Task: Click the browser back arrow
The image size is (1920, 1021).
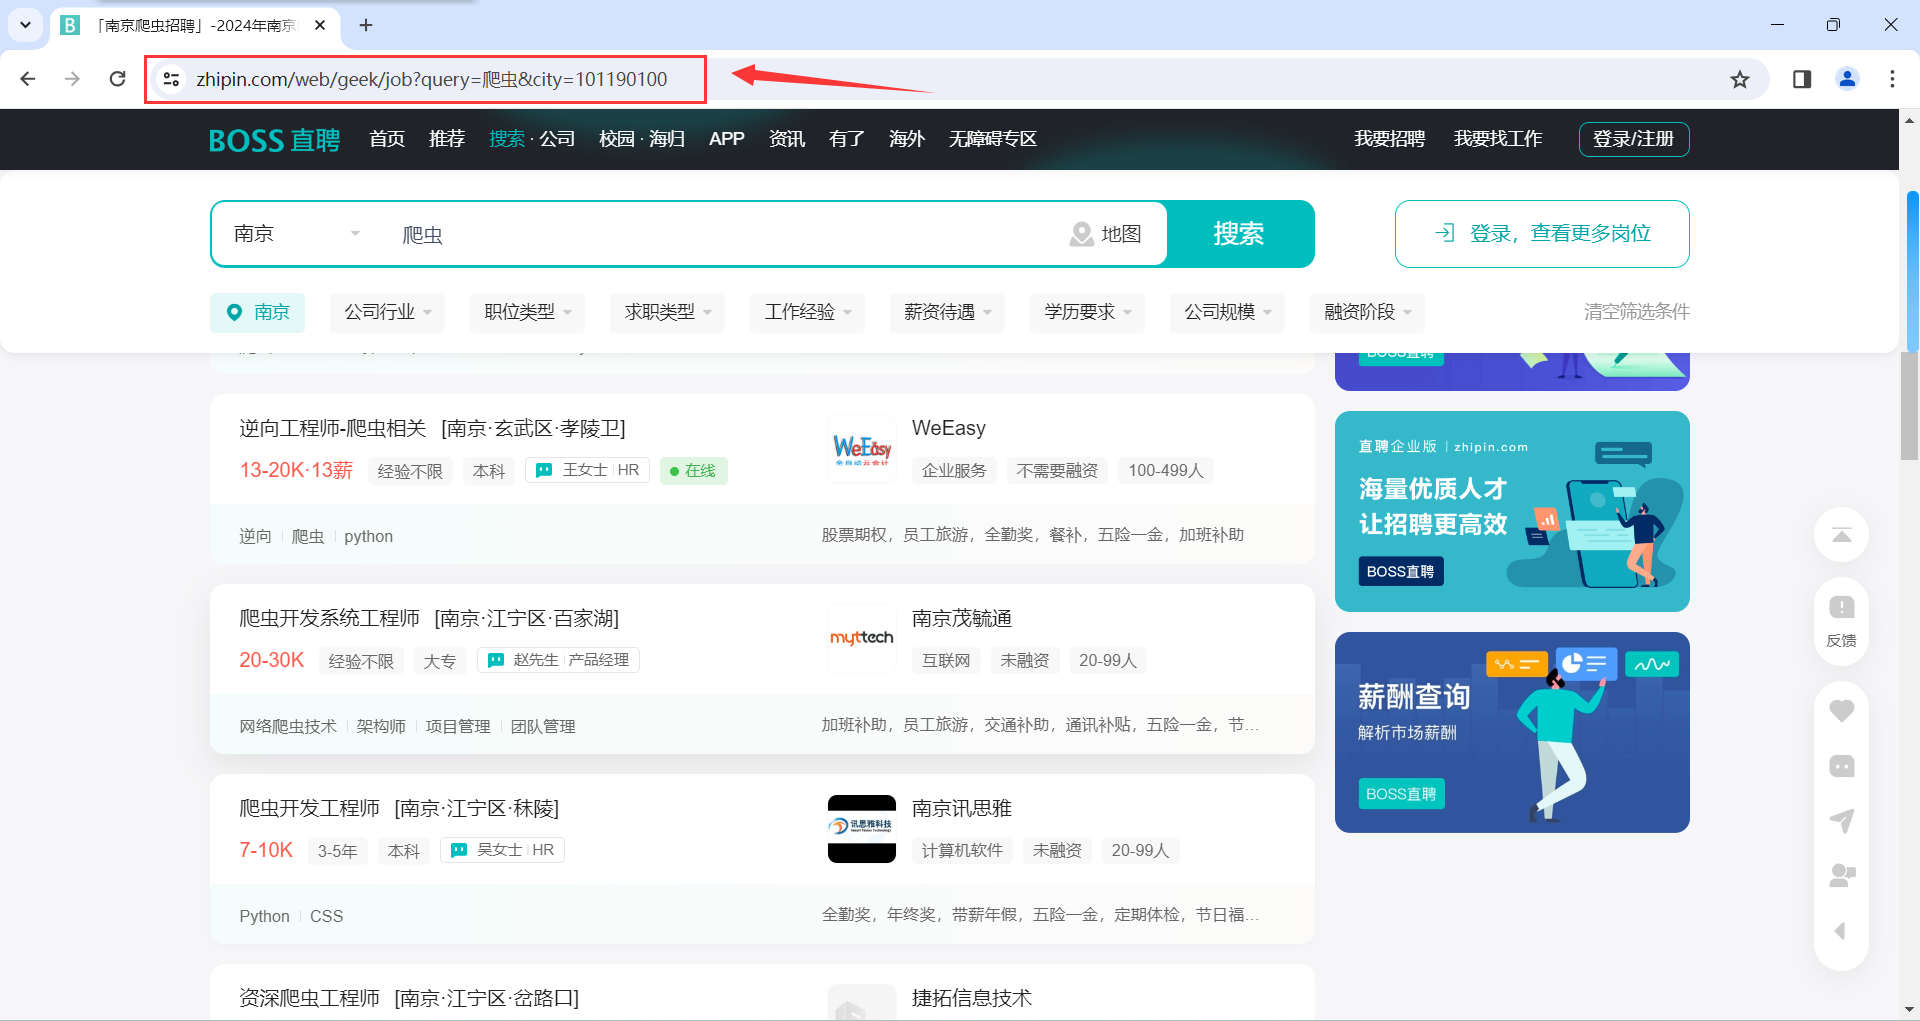Action: (x=28, y=79)
